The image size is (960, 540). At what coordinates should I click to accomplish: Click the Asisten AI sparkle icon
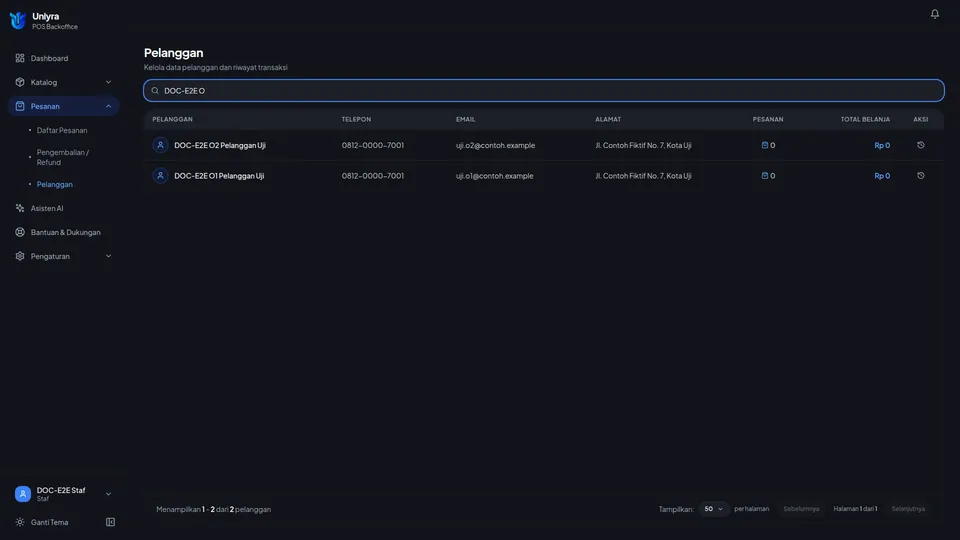tap(20, 208)
